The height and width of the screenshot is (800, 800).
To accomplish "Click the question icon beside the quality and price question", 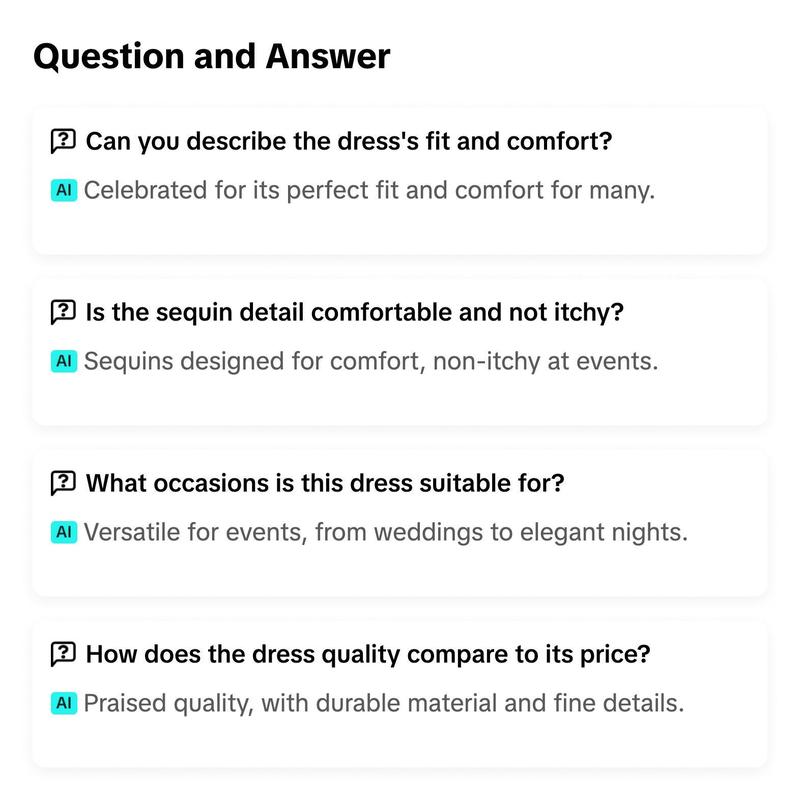I will (63, 655).
